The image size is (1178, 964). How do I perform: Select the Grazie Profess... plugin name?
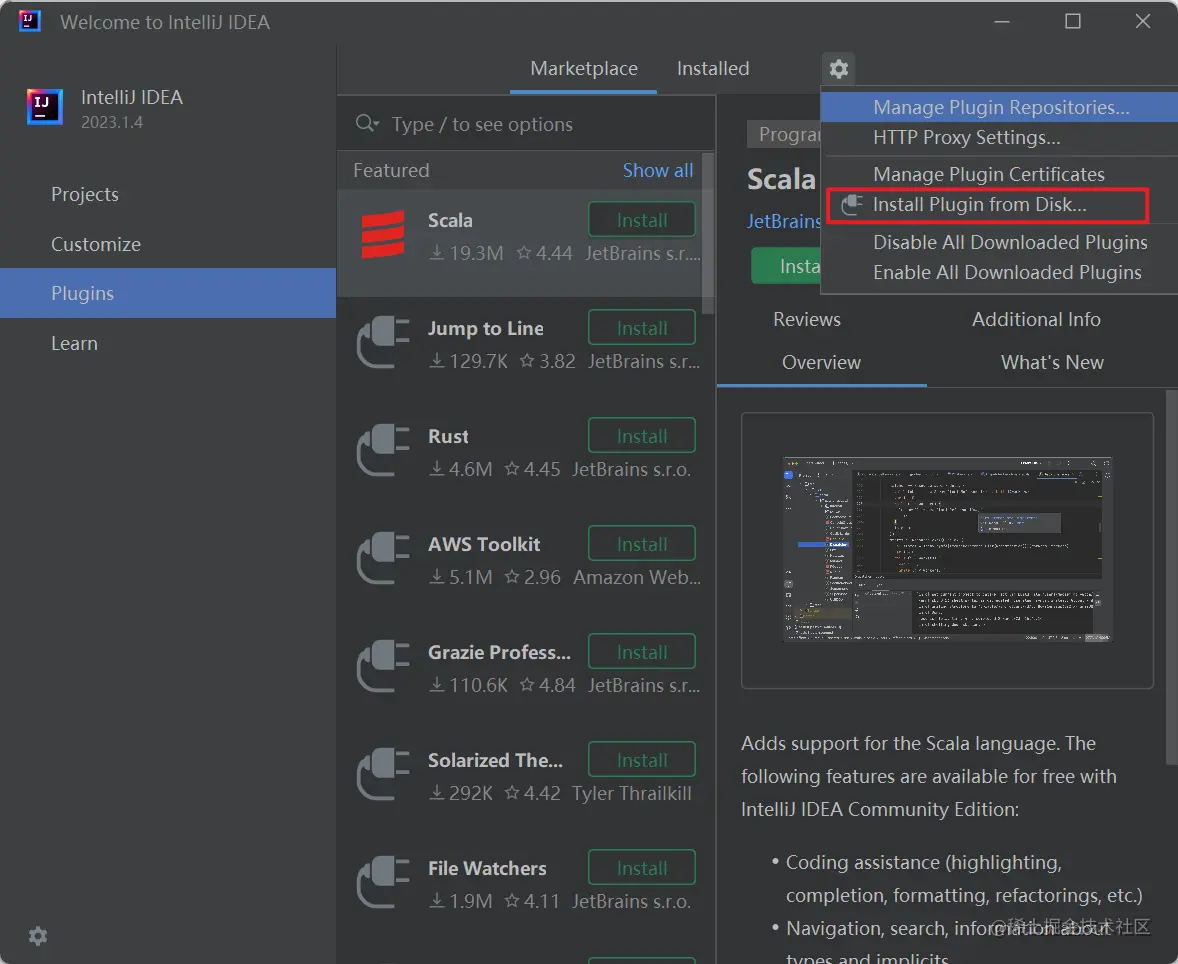point(499,652)
